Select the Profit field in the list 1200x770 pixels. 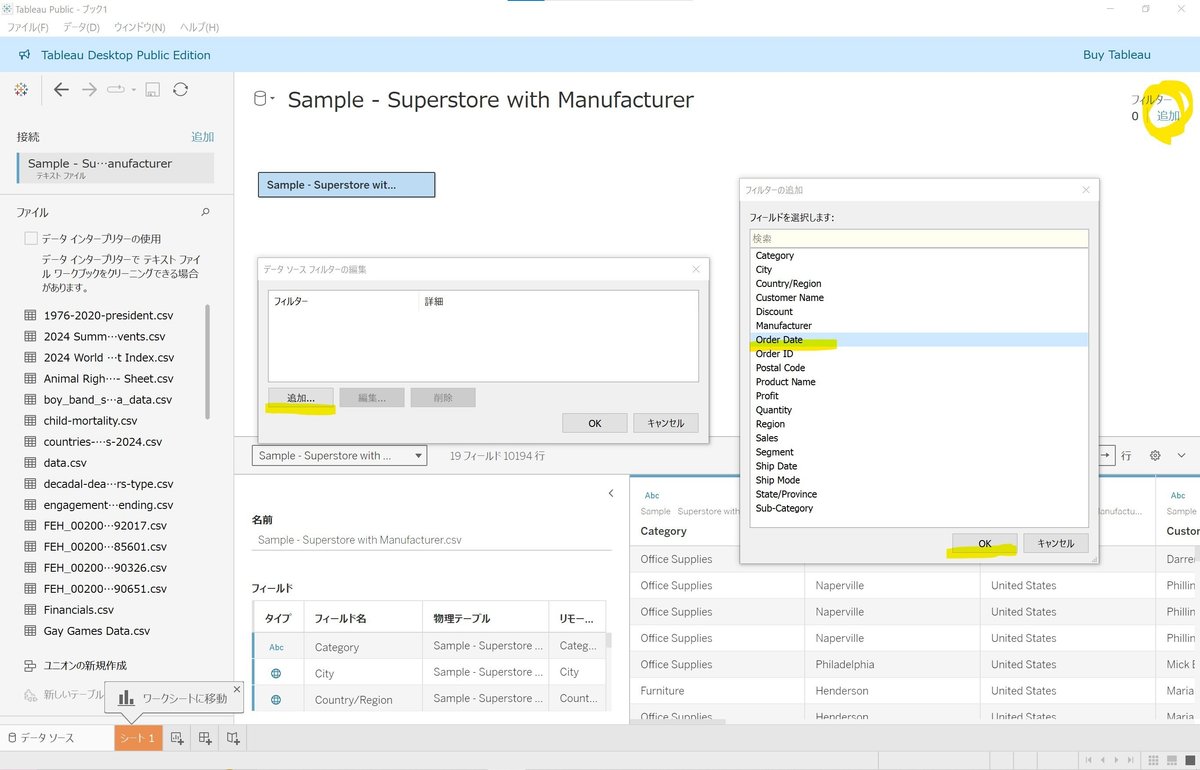click(x=919, y=396)
